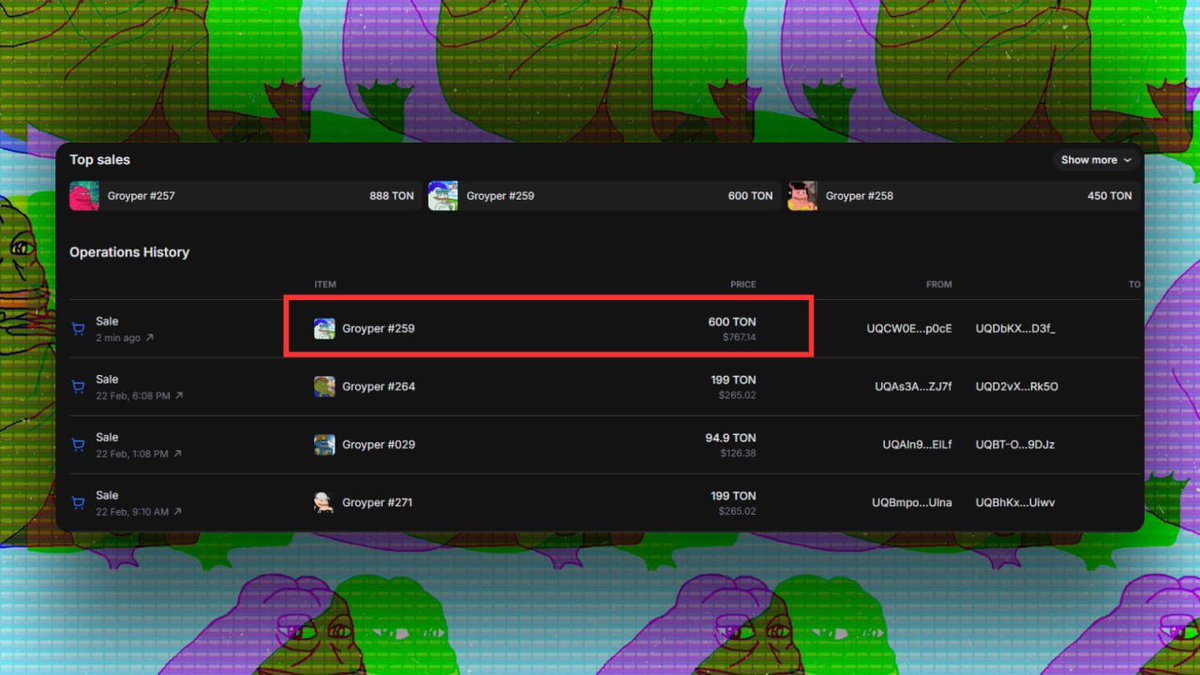Viewport: 1200px width, 675px height.
Task: Open the 2 min ago transaction link arrow
Action: pos(150,338)
